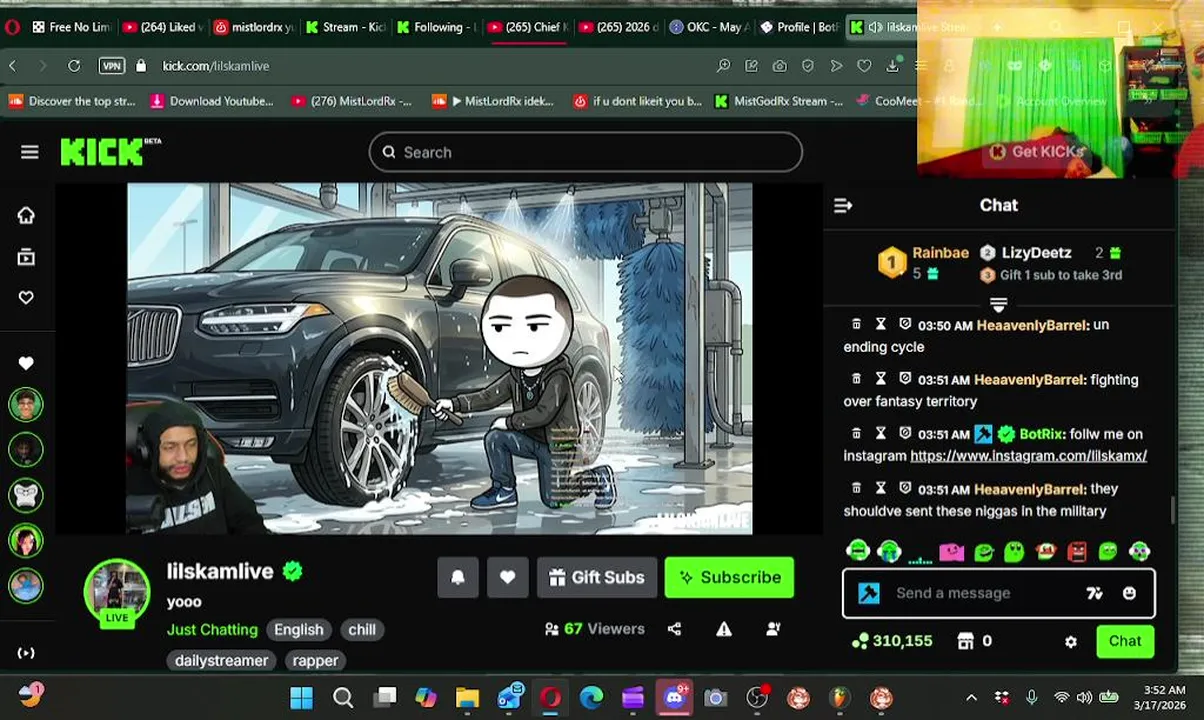This screenshot has width=1204, height=720.
Task: Click the Kick search field
Action: [586, 152]
